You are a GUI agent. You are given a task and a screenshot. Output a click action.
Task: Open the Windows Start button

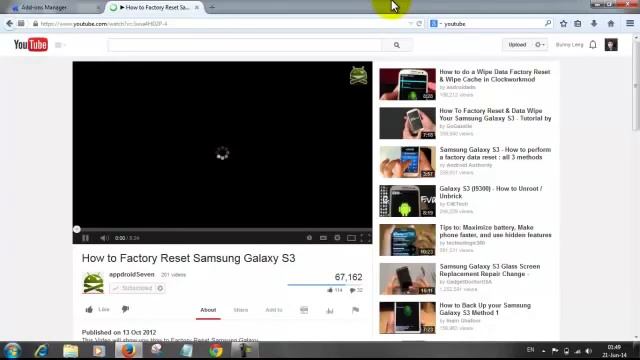pyautogui.click(x=12, y=351)
